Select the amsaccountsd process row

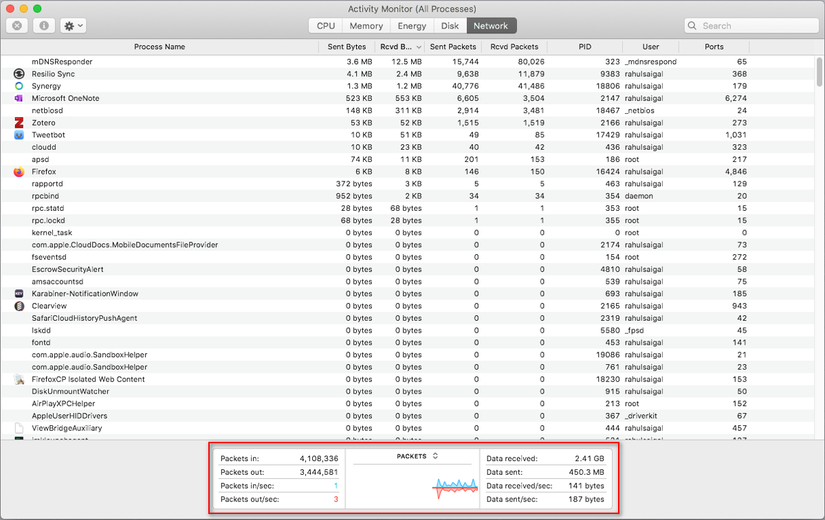click(x=408, y=282)
